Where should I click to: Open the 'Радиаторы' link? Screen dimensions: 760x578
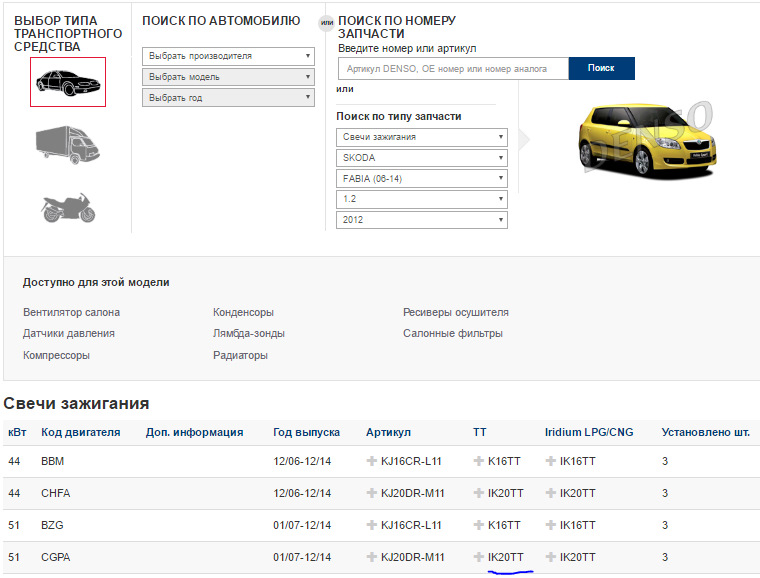tap(240, 355)
